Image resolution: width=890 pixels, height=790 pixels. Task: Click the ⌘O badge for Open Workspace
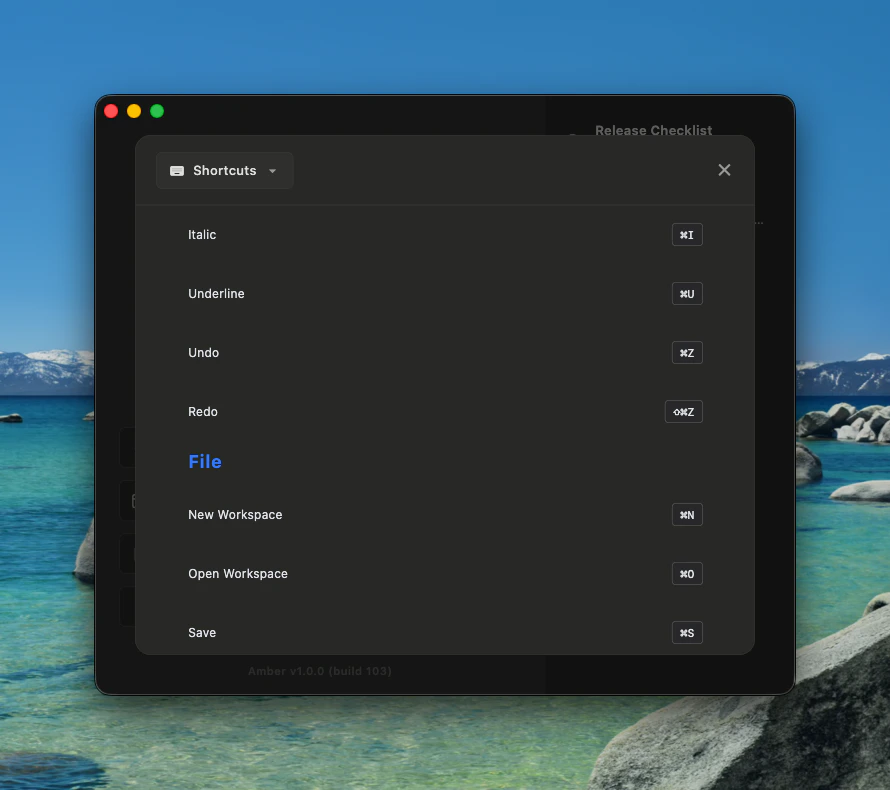coord(687,573)
